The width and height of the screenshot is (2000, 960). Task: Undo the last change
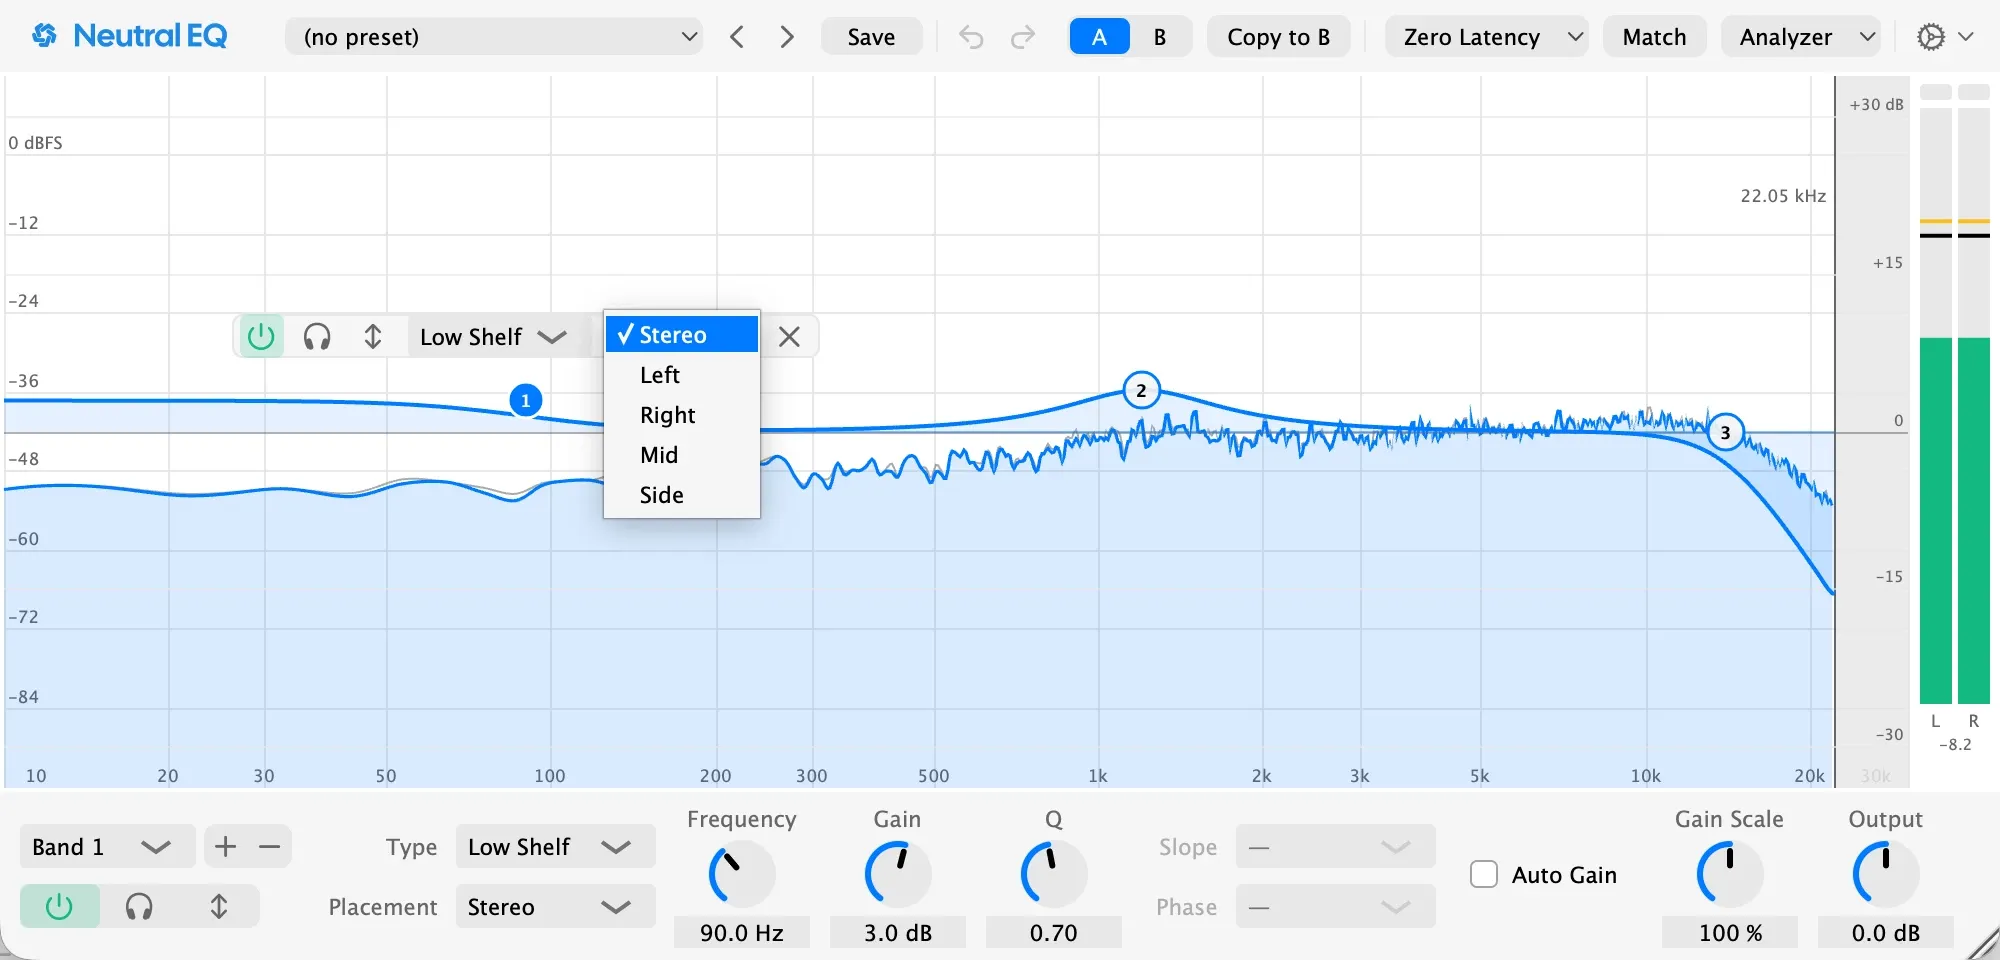[971, 37]
